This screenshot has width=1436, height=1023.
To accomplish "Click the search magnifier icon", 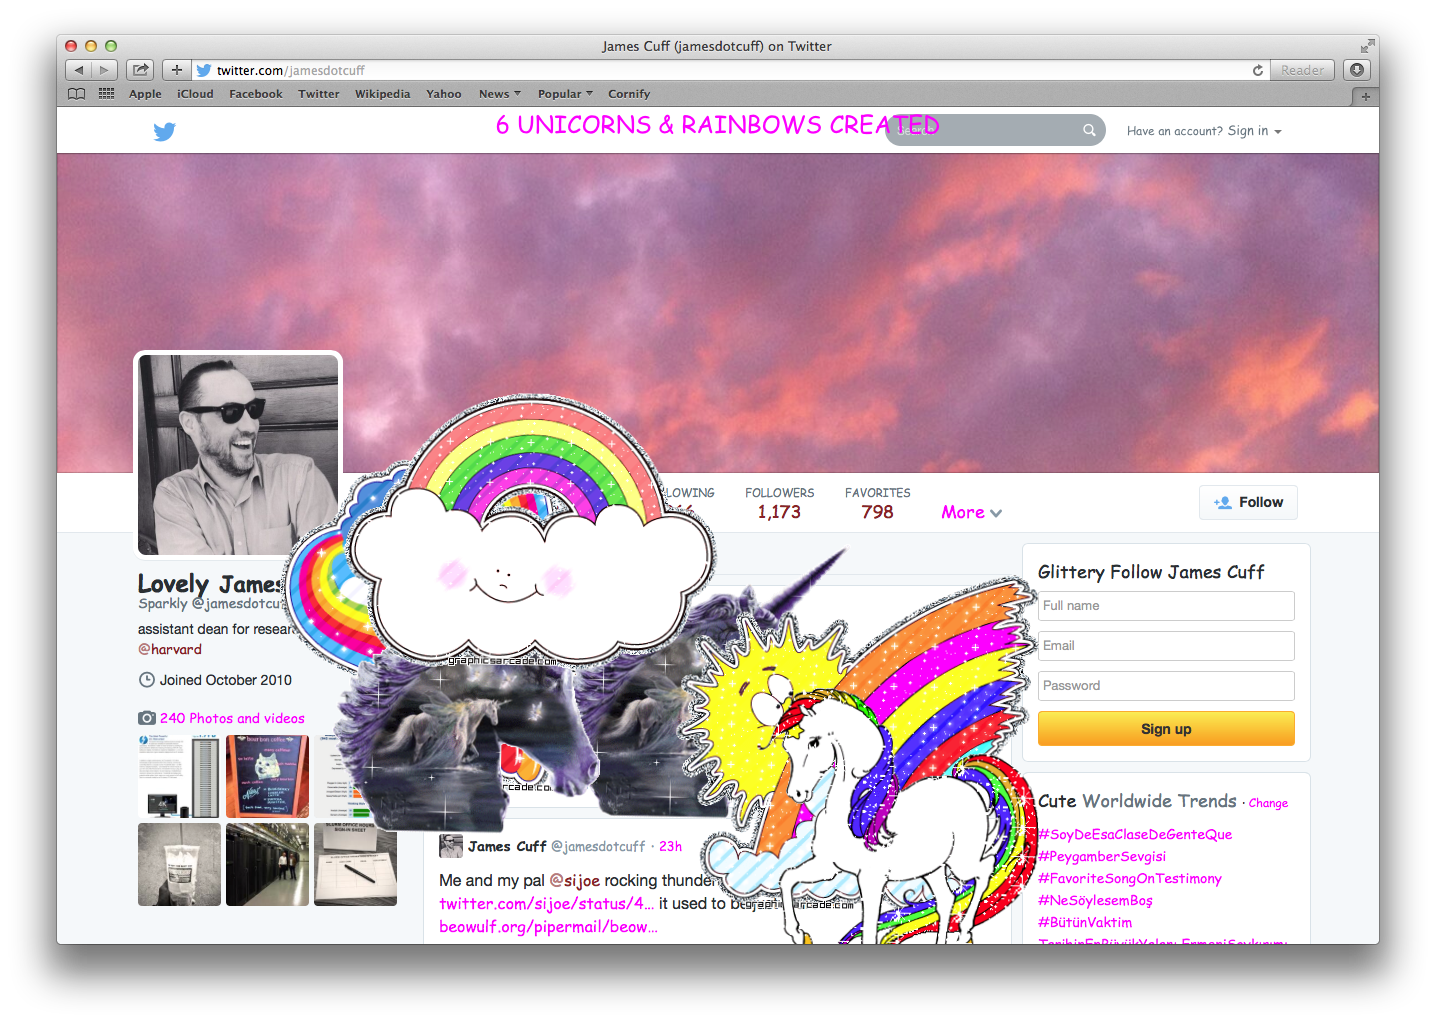I will (1089, 130).
